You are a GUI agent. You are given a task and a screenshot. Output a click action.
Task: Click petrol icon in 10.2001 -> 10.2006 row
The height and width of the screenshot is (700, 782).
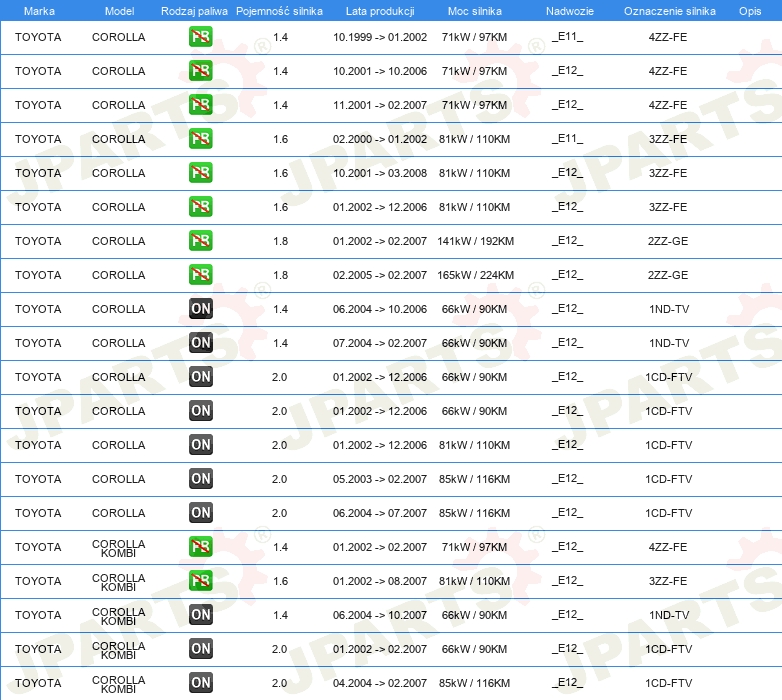(x=200, y=71)
